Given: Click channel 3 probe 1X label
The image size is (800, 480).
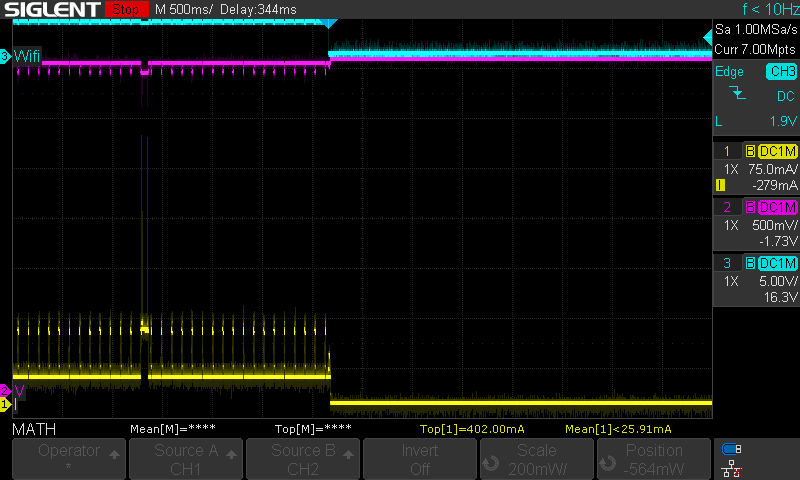Looking at the screenshot, I should (731, 281).
